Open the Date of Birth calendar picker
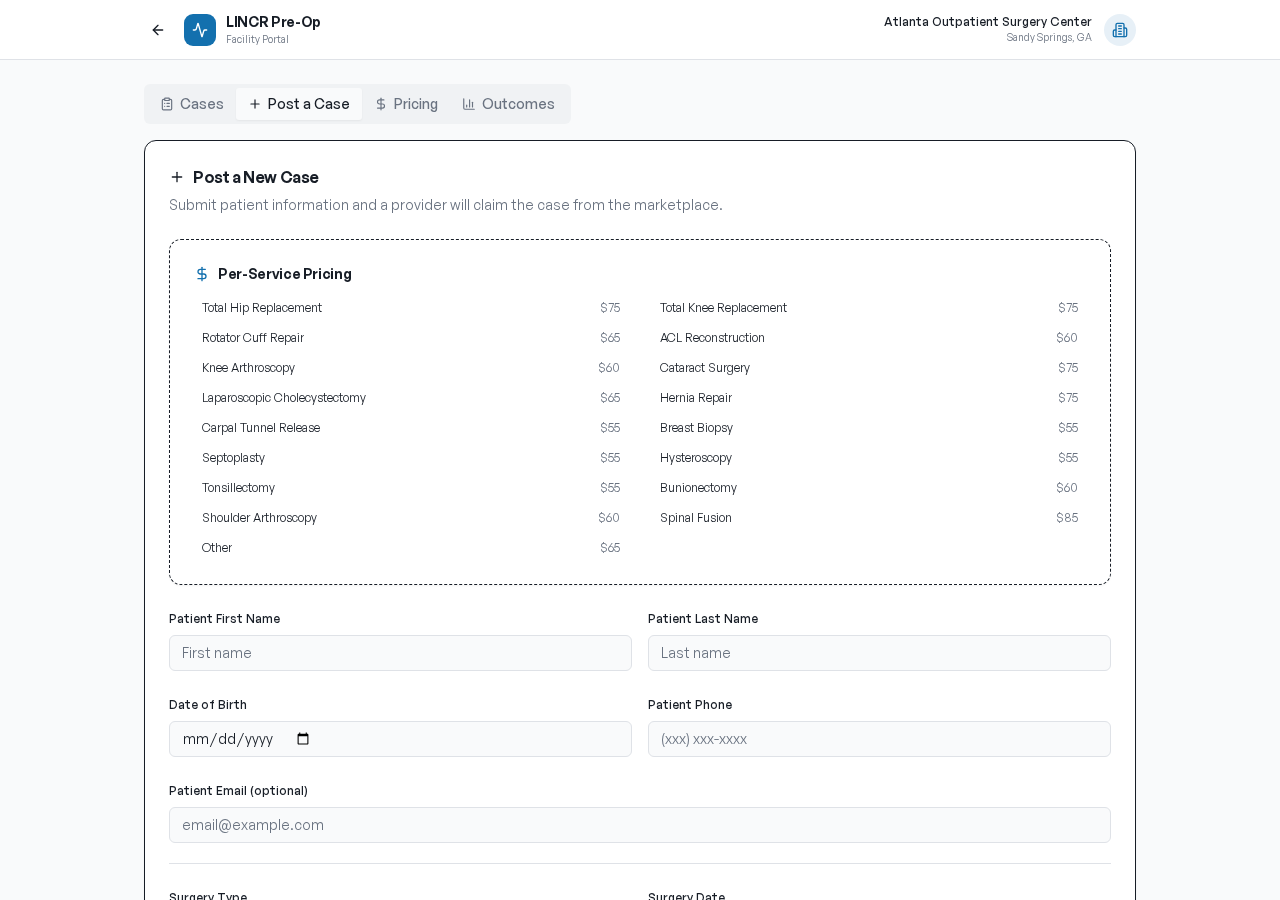This screenshot has height=900, width=1280. click(303, 739)
